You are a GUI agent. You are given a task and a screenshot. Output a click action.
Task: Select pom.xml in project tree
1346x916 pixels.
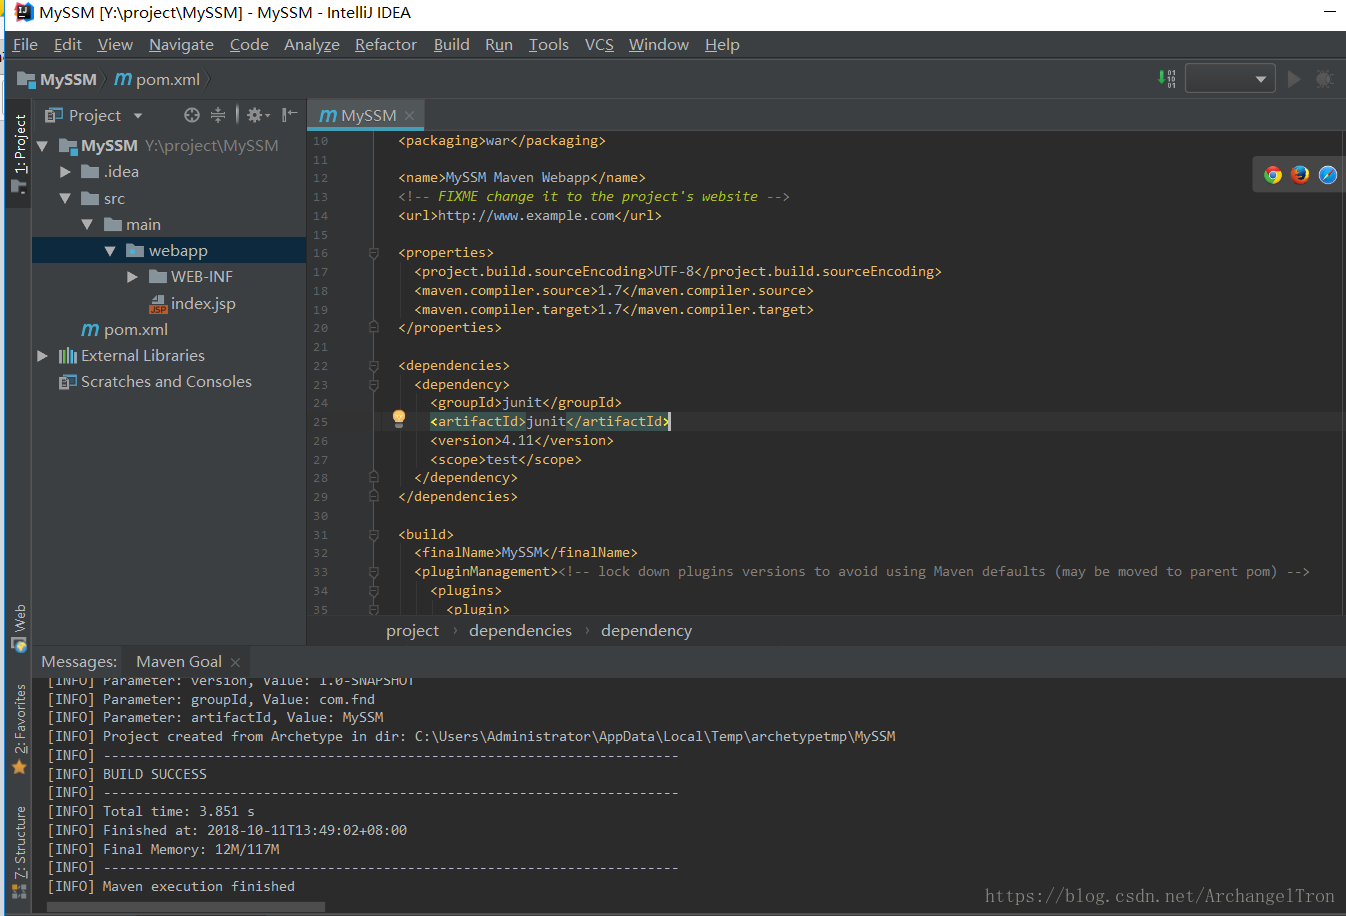125,329
